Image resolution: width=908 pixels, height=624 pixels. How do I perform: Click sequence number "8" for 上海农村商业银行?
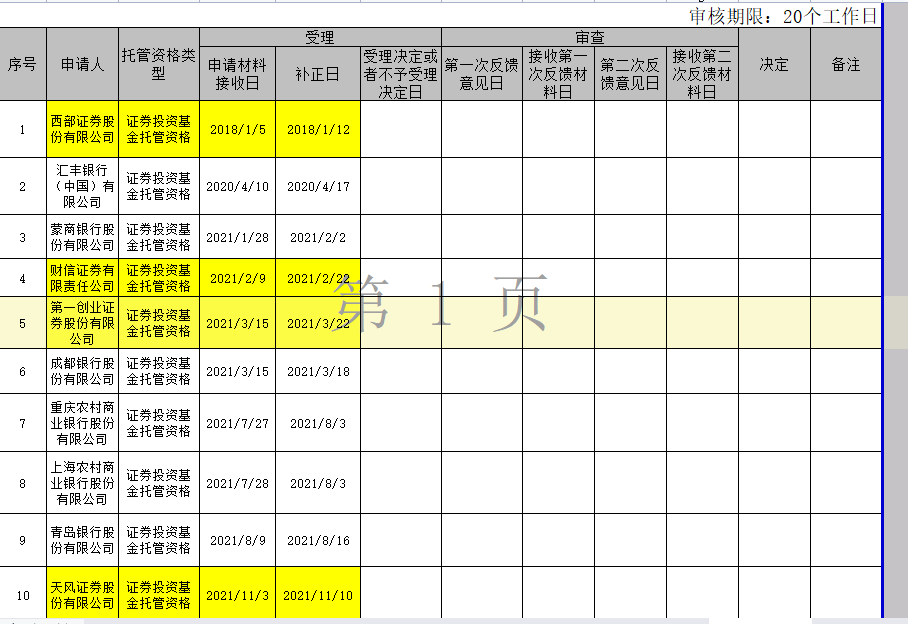coord(23,483)
